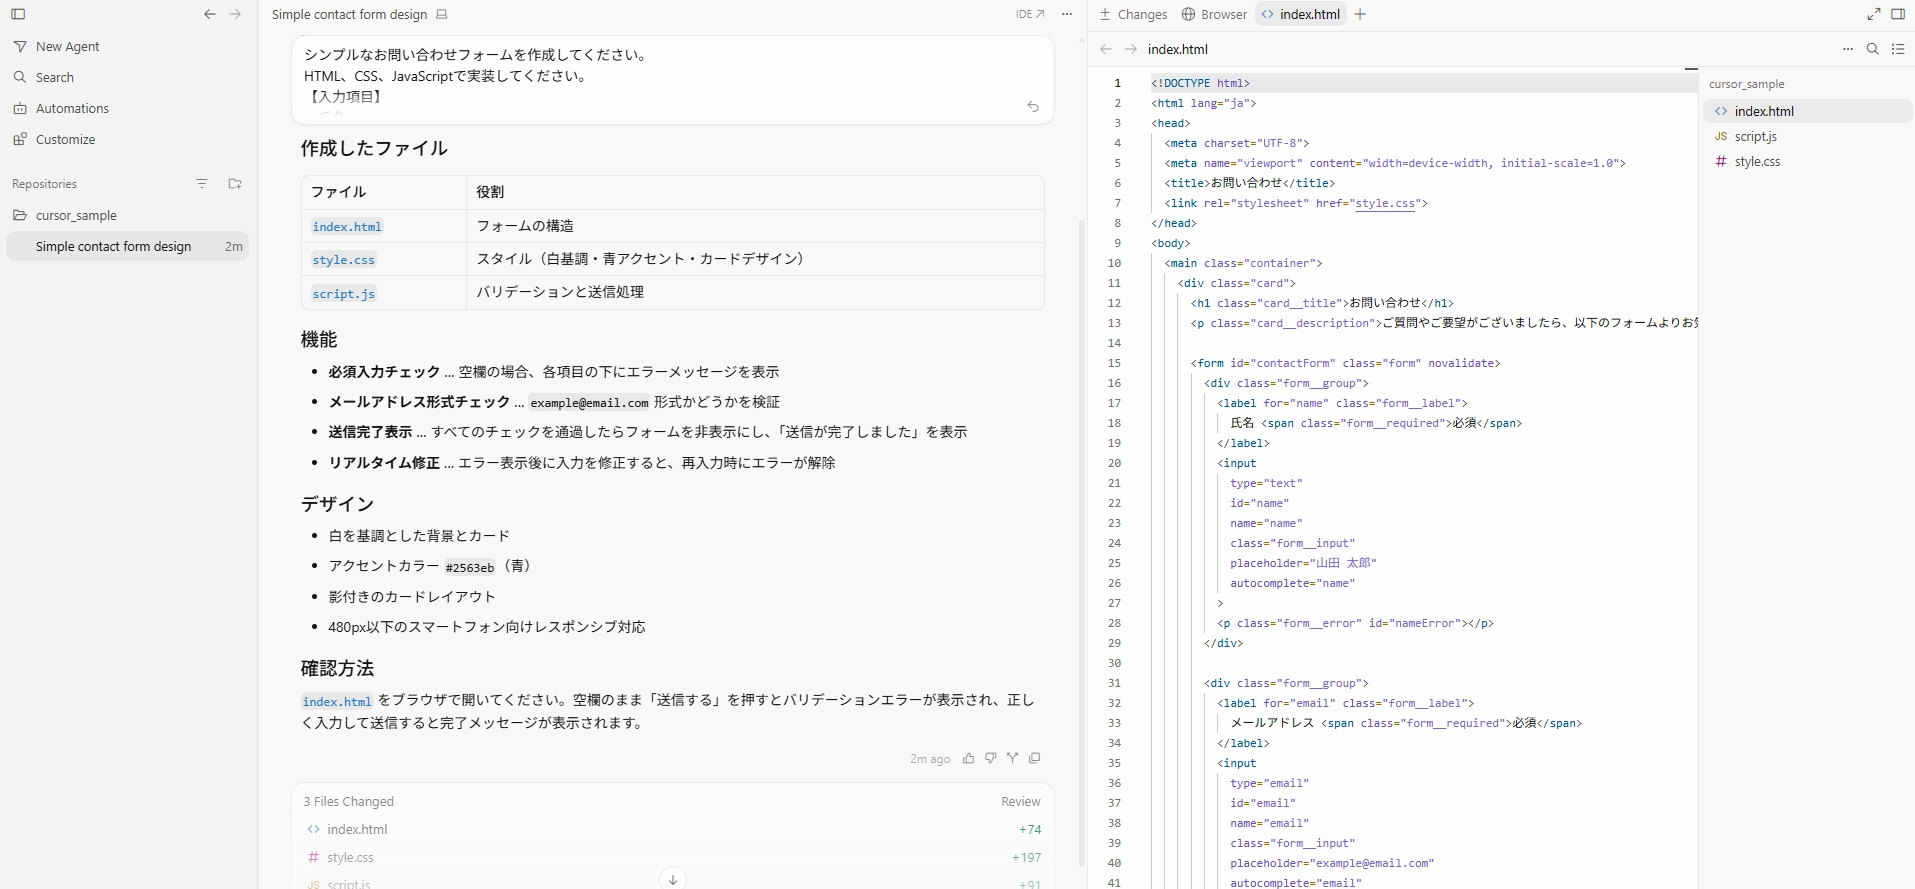Expand editor panel to full view

pyautogui.click(x=1873, y=14)
